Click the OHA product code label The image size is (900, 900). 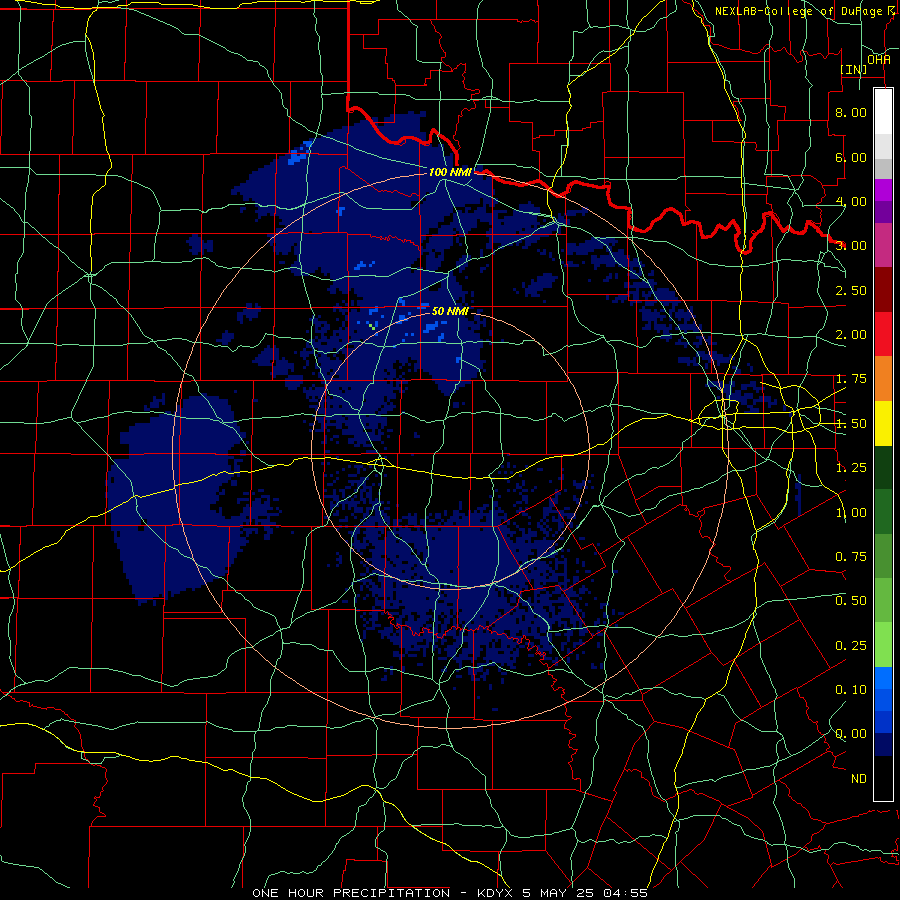tap(879, 59)
